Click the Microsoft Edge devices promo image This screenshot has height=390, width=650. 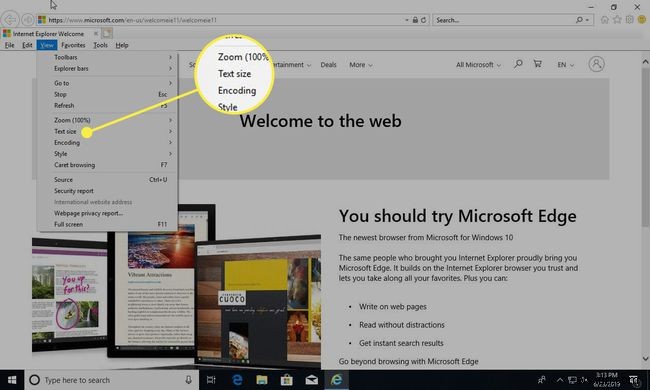coord(176,286)
